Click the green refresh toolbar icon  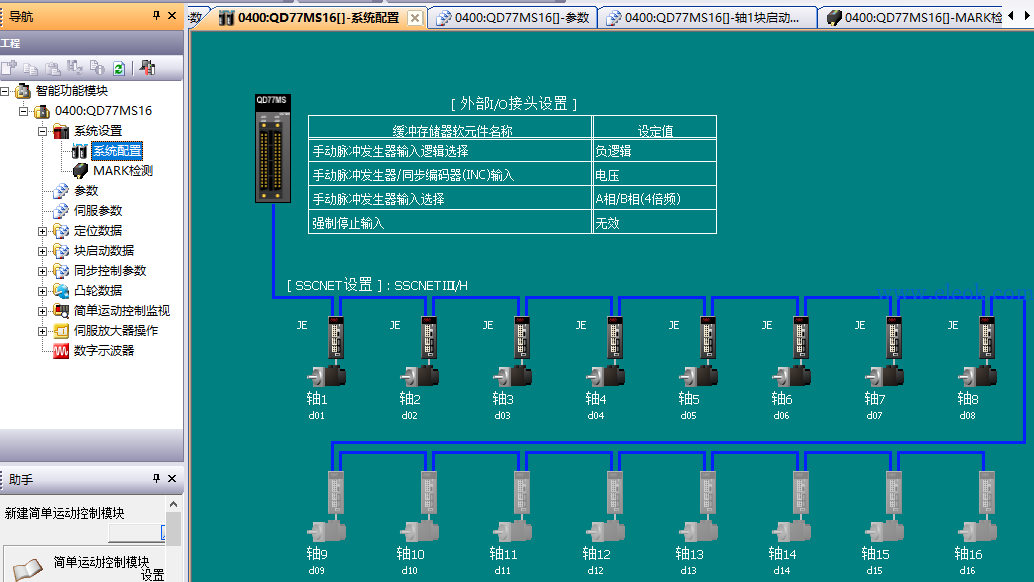pyautogui.click(x=119, y=68)
